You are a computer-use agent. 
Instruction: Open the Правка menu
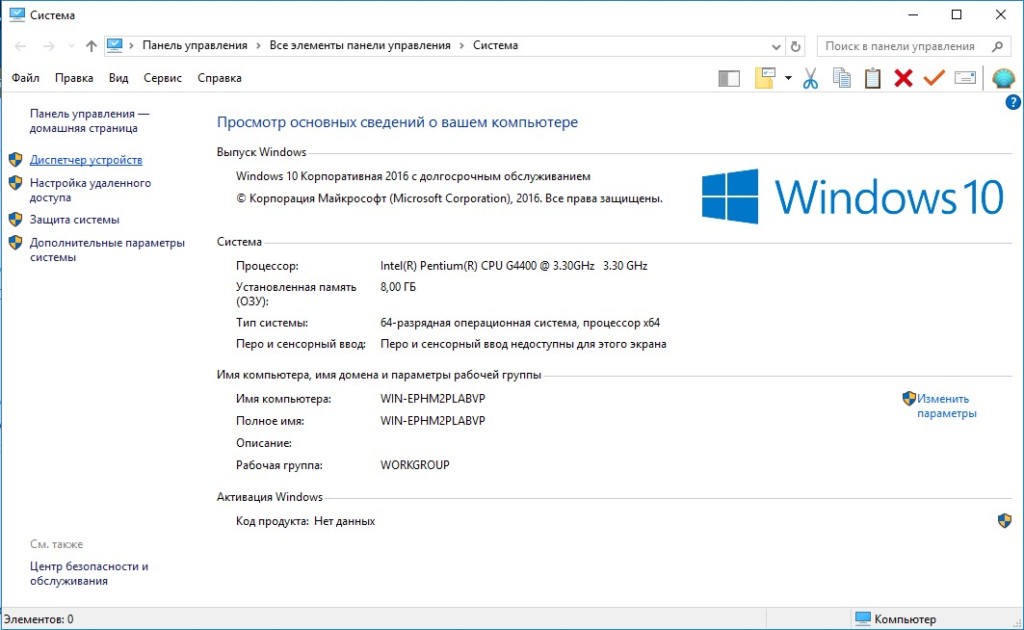(x=74, y=78)
